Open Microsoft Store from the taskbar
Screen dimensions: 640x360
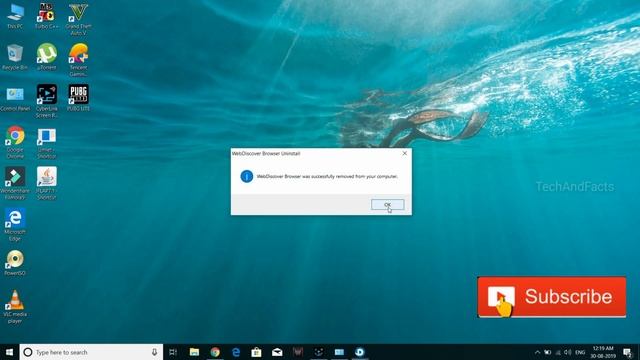pos(256,352)
